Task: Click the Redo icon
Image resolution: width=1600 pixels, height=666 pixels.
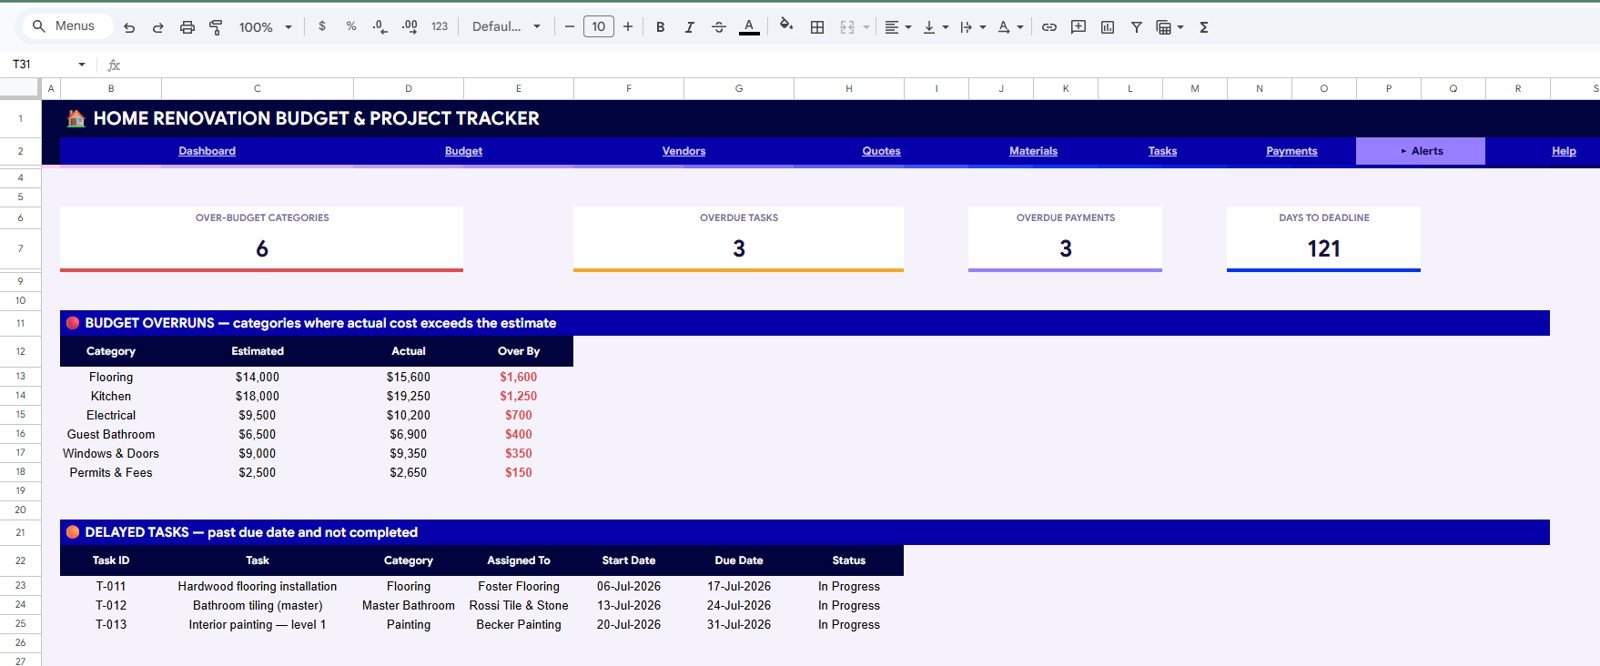Action: (x=158, y=27)
